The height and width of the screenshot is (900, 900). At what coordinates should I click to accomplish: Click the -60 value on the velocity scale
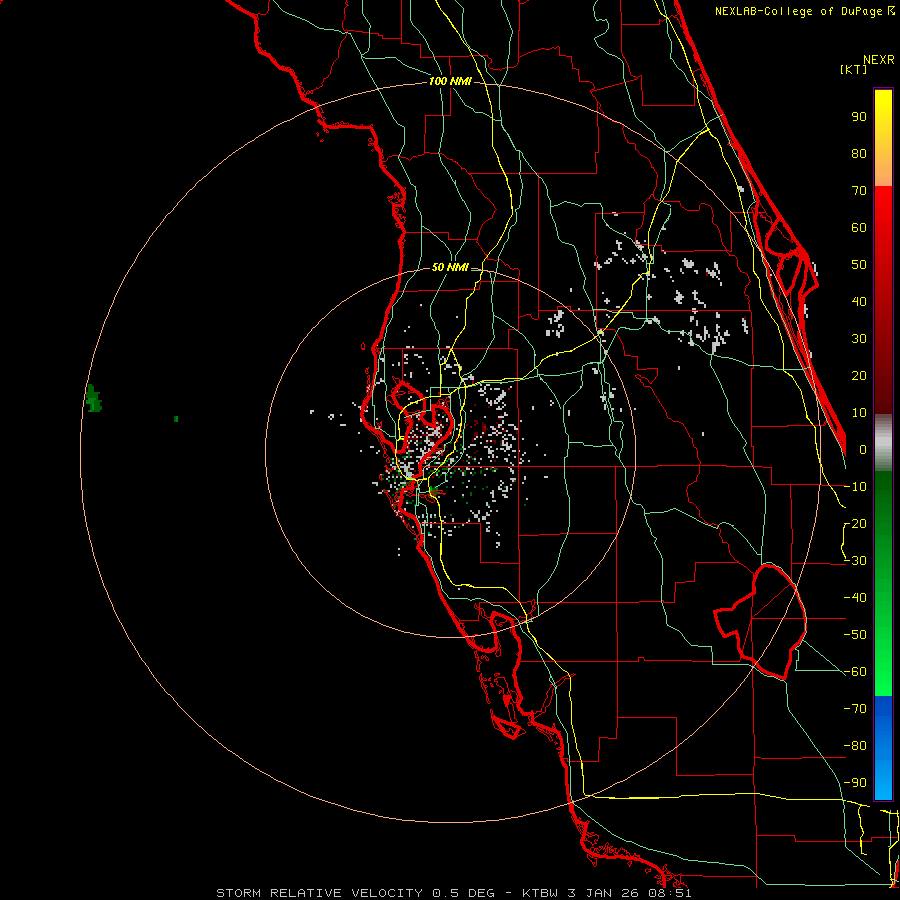click(x=855, y=672)
